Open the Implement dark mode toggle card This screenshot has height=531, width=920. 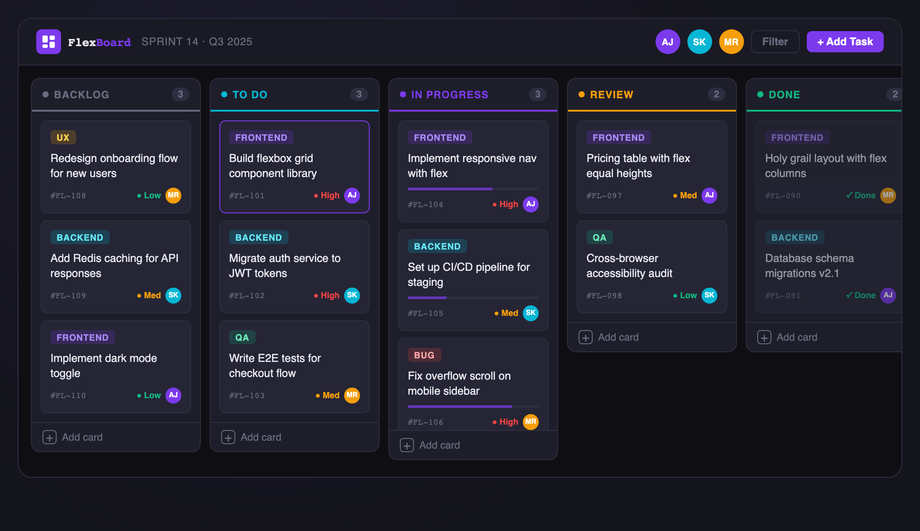point(116,366)
